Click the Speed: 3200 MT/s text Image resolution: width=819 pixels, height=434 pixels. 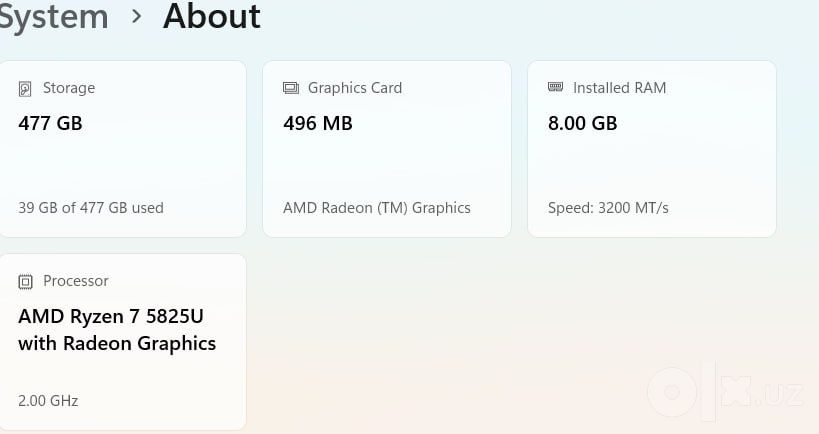[x=608, y=208]
